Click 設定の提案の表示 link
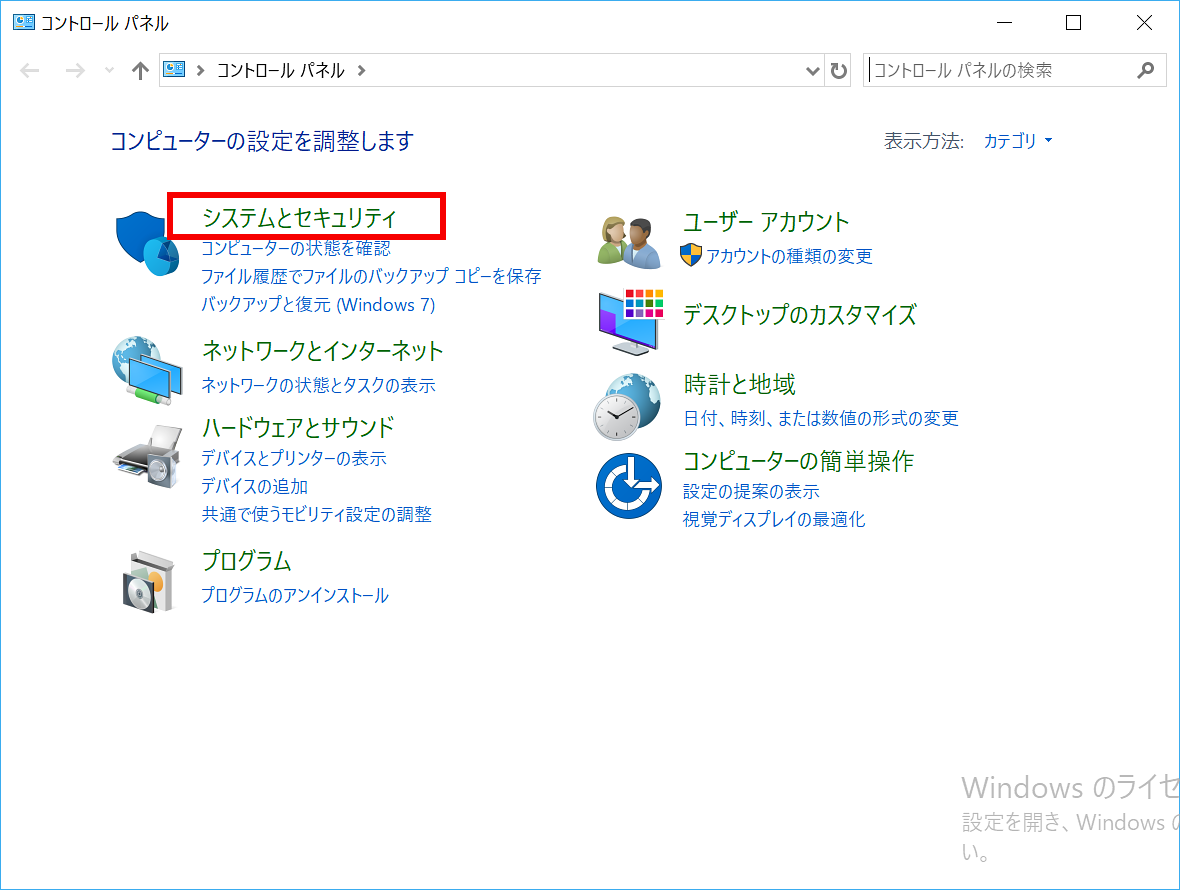1180x890 pixels. click(x=751, y=491)
